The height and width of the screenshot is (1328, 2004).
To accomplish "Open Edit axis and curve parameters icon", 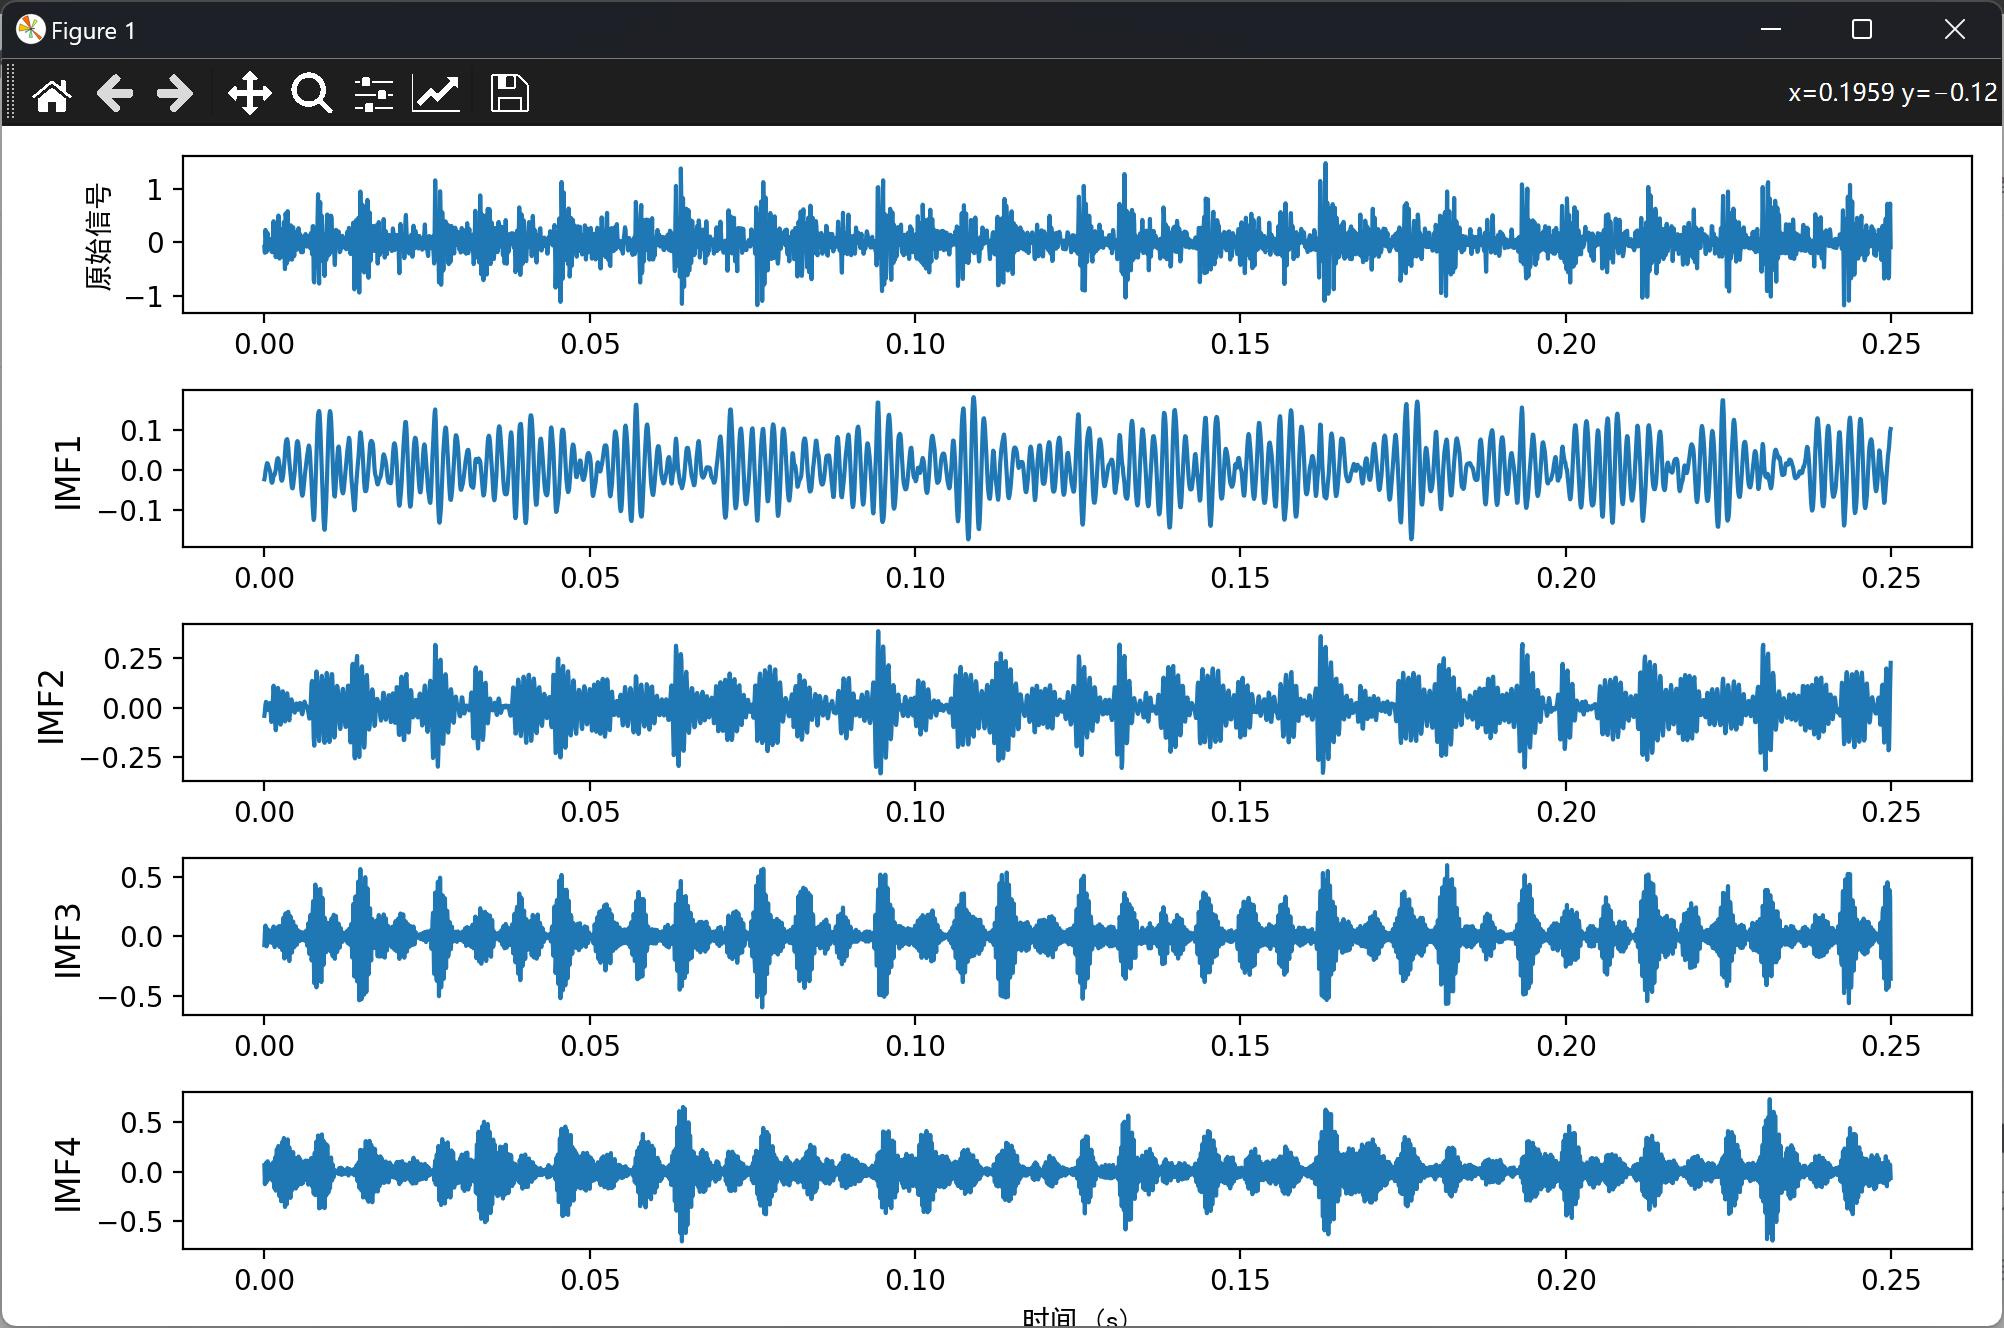I will (437, 94).
